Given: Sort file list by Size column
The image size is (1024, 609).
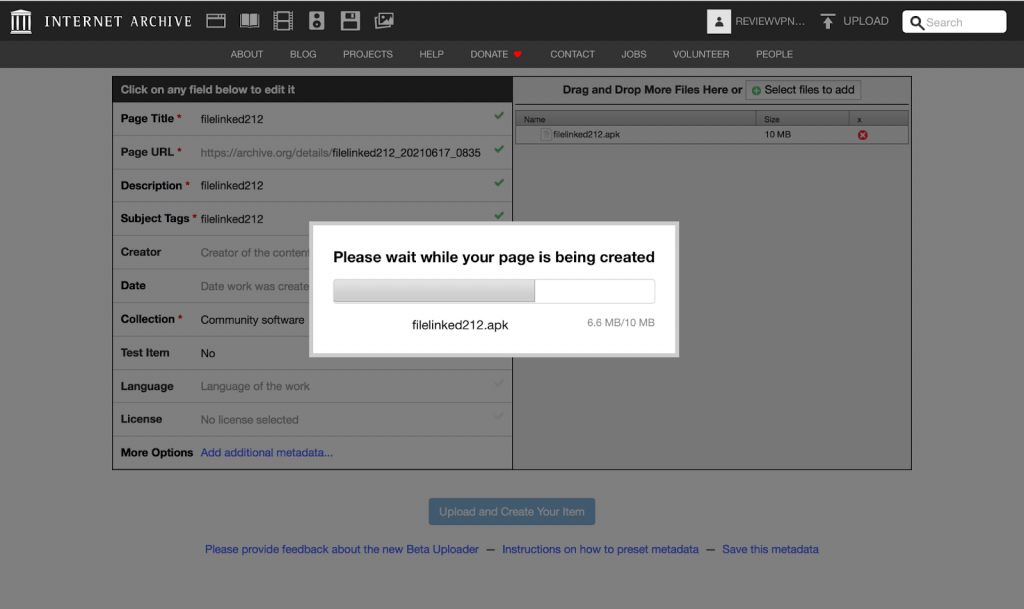Looking at the screenshot, I should [803, 119].
